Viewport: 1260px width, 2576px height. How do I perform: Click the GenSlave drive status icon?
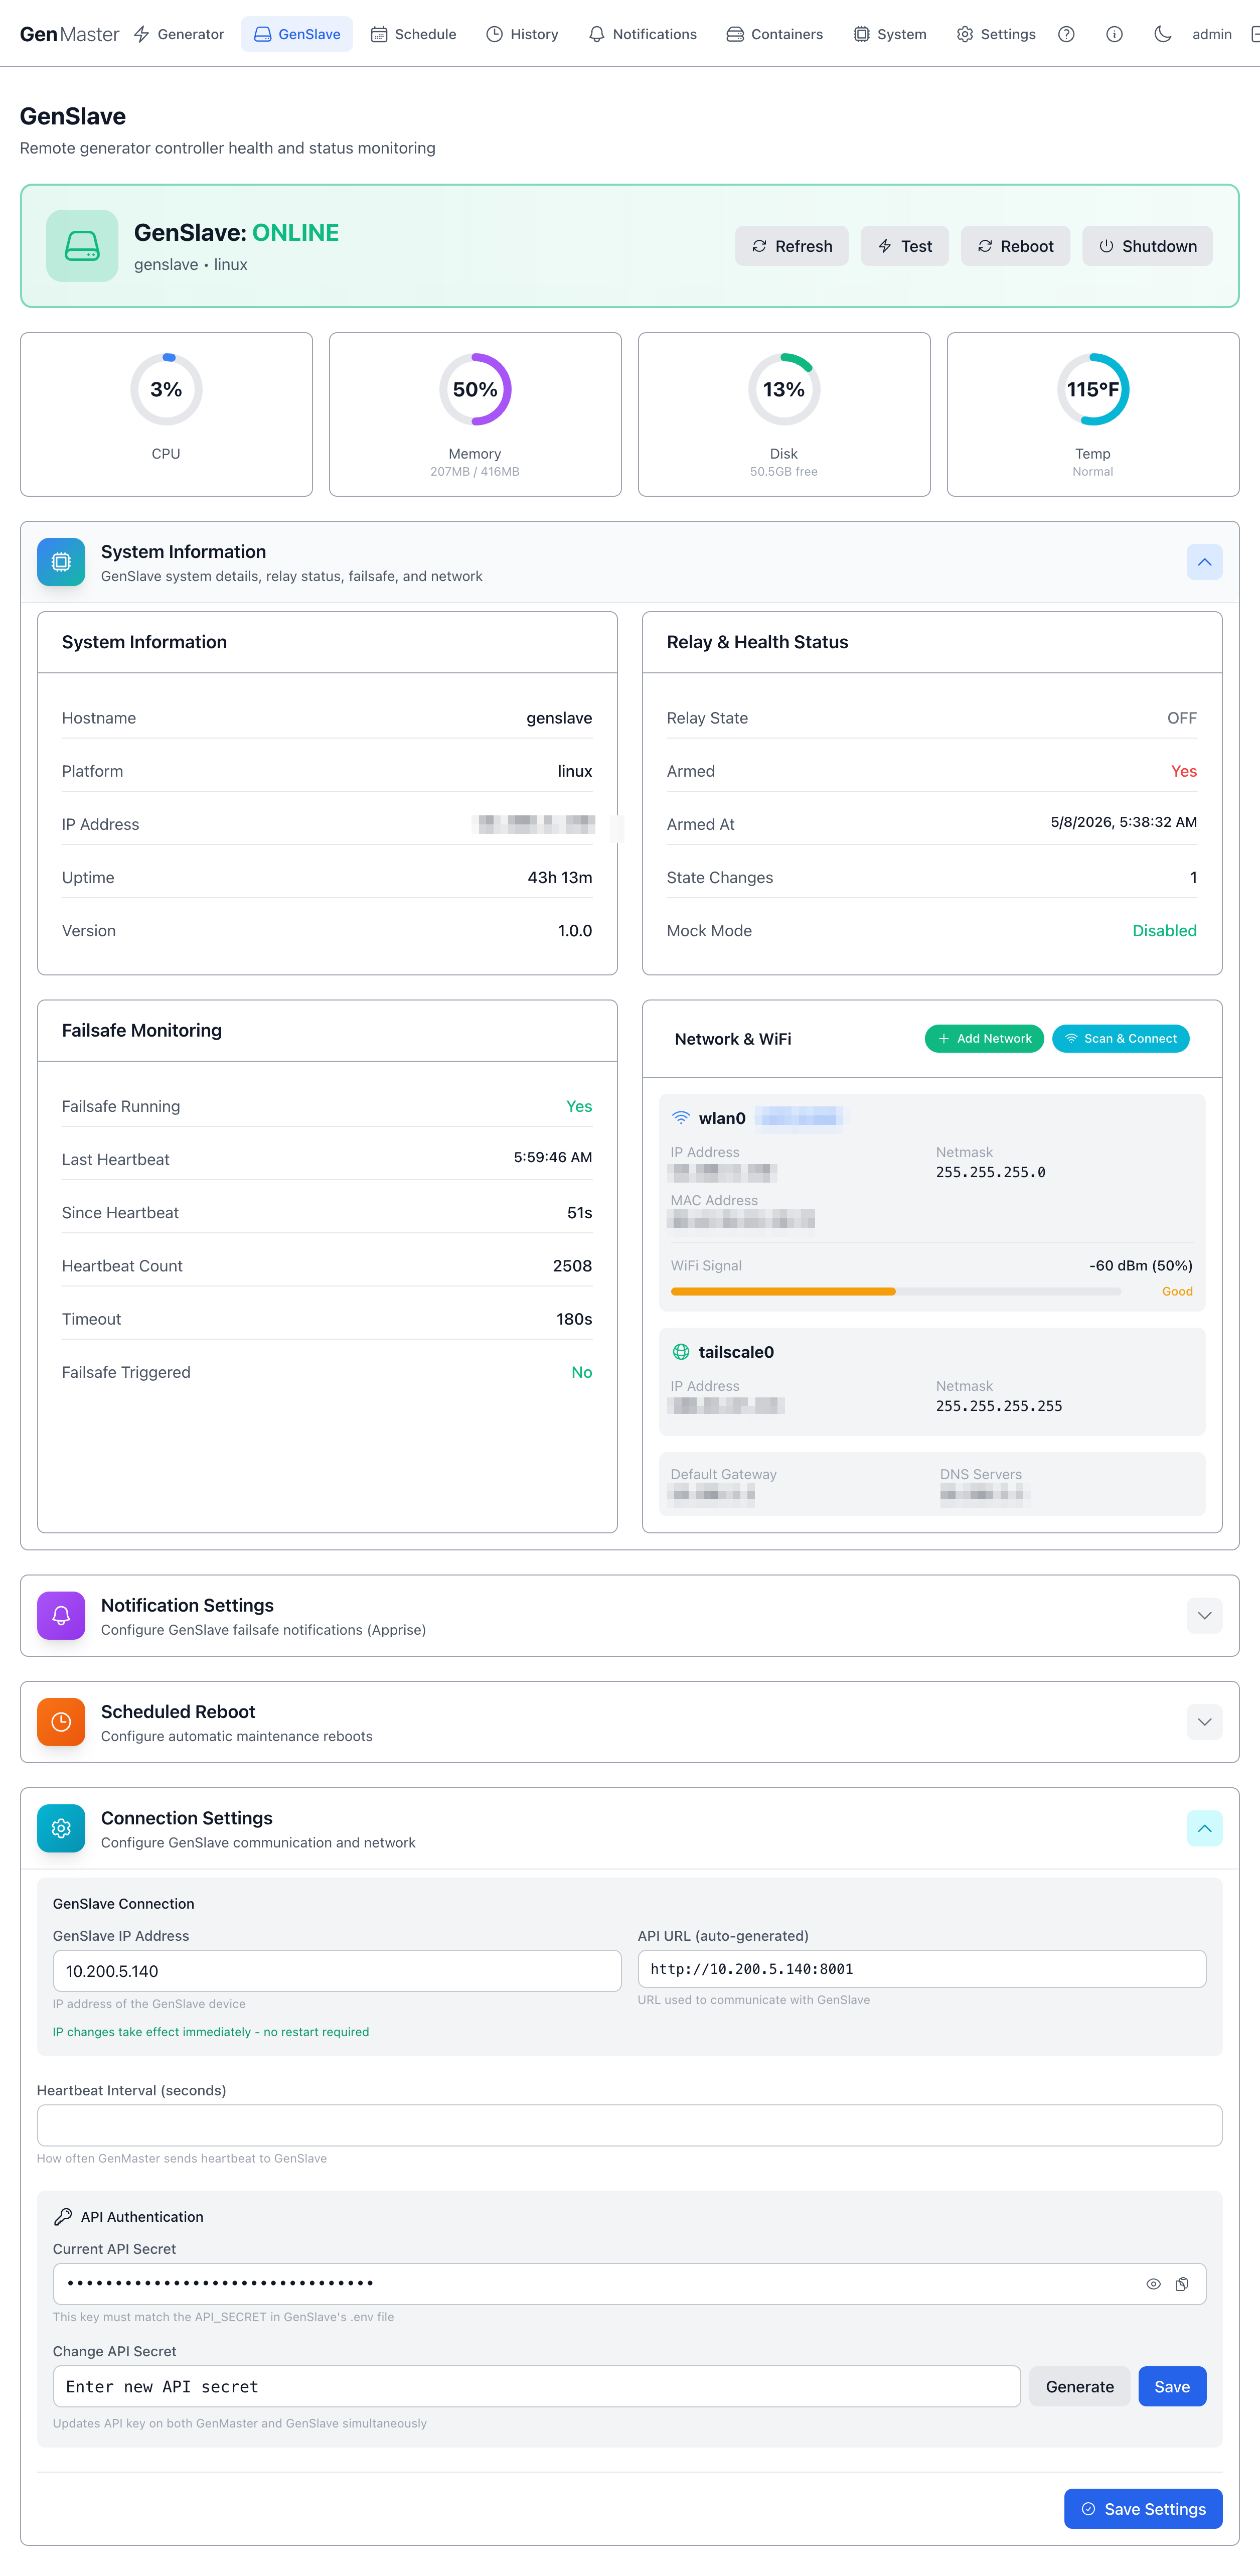click(x=82, y=246)
